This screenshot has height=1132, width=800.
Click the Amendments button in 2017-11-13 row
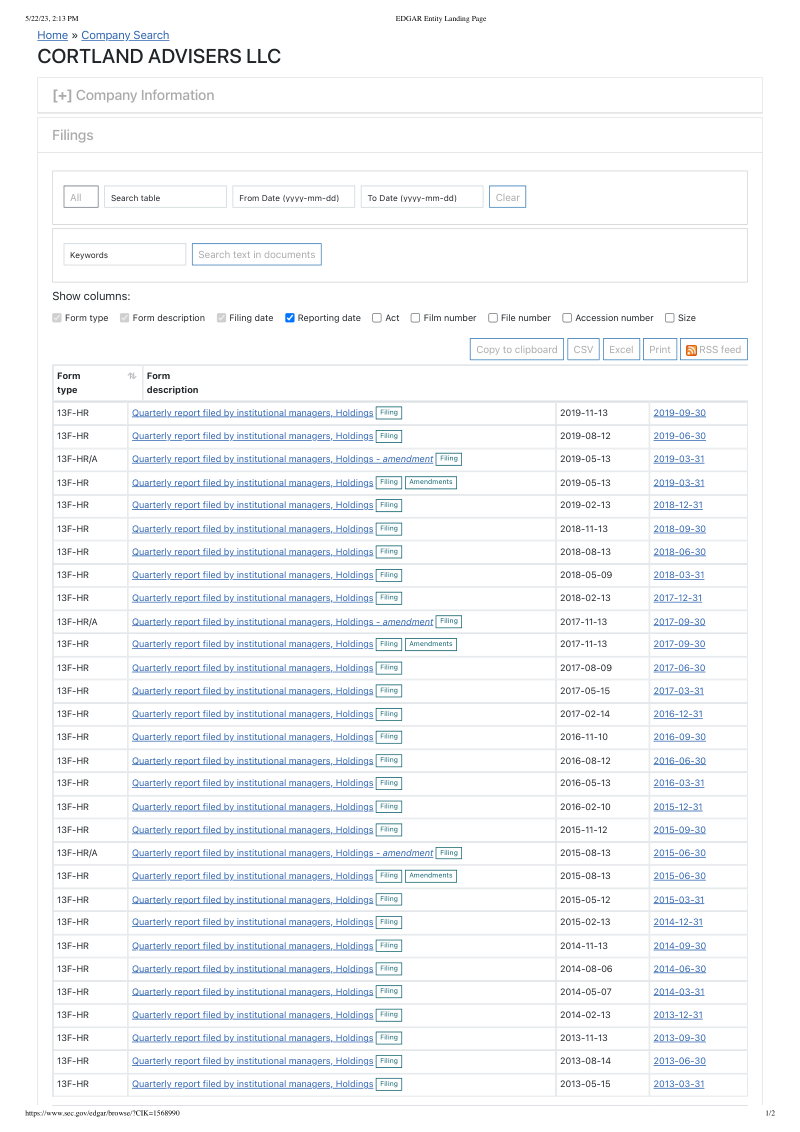pyautogui.click(x=431, y=644)
